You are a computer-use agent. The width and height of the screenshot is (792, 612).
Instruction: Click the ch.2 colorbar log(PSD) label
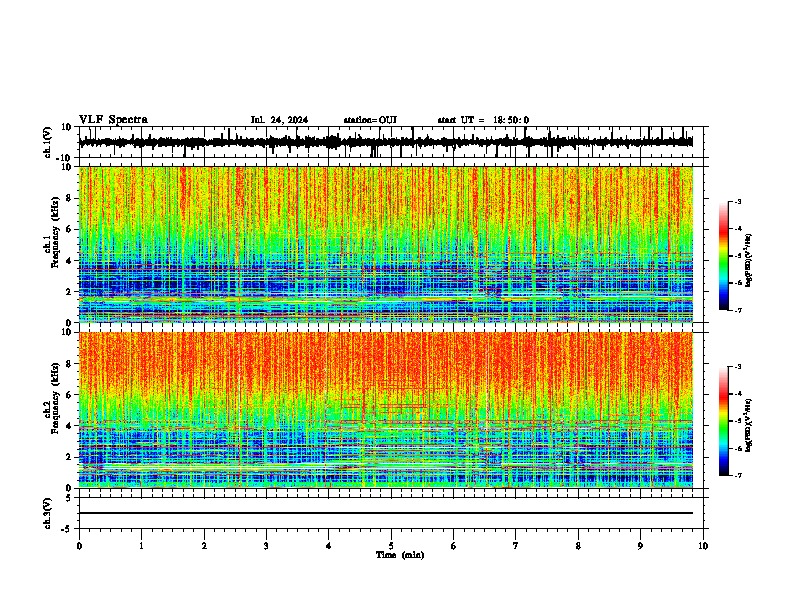click(x=749, y=425)
